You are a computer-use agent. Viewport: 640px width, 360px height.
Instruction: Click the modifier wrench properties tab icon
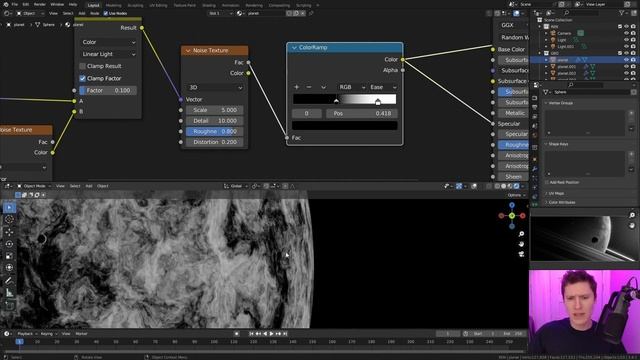click(535, 169)
